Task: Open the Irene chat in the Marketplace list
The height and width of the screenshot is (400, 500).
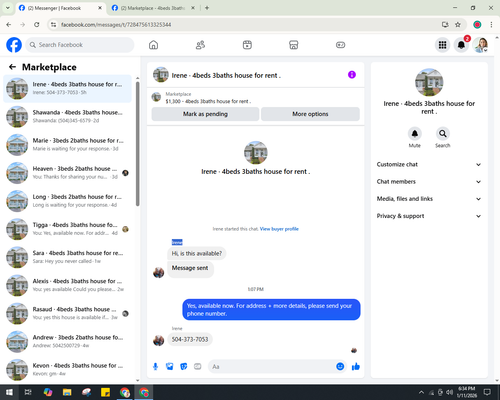Action: (x=67, y=88)
